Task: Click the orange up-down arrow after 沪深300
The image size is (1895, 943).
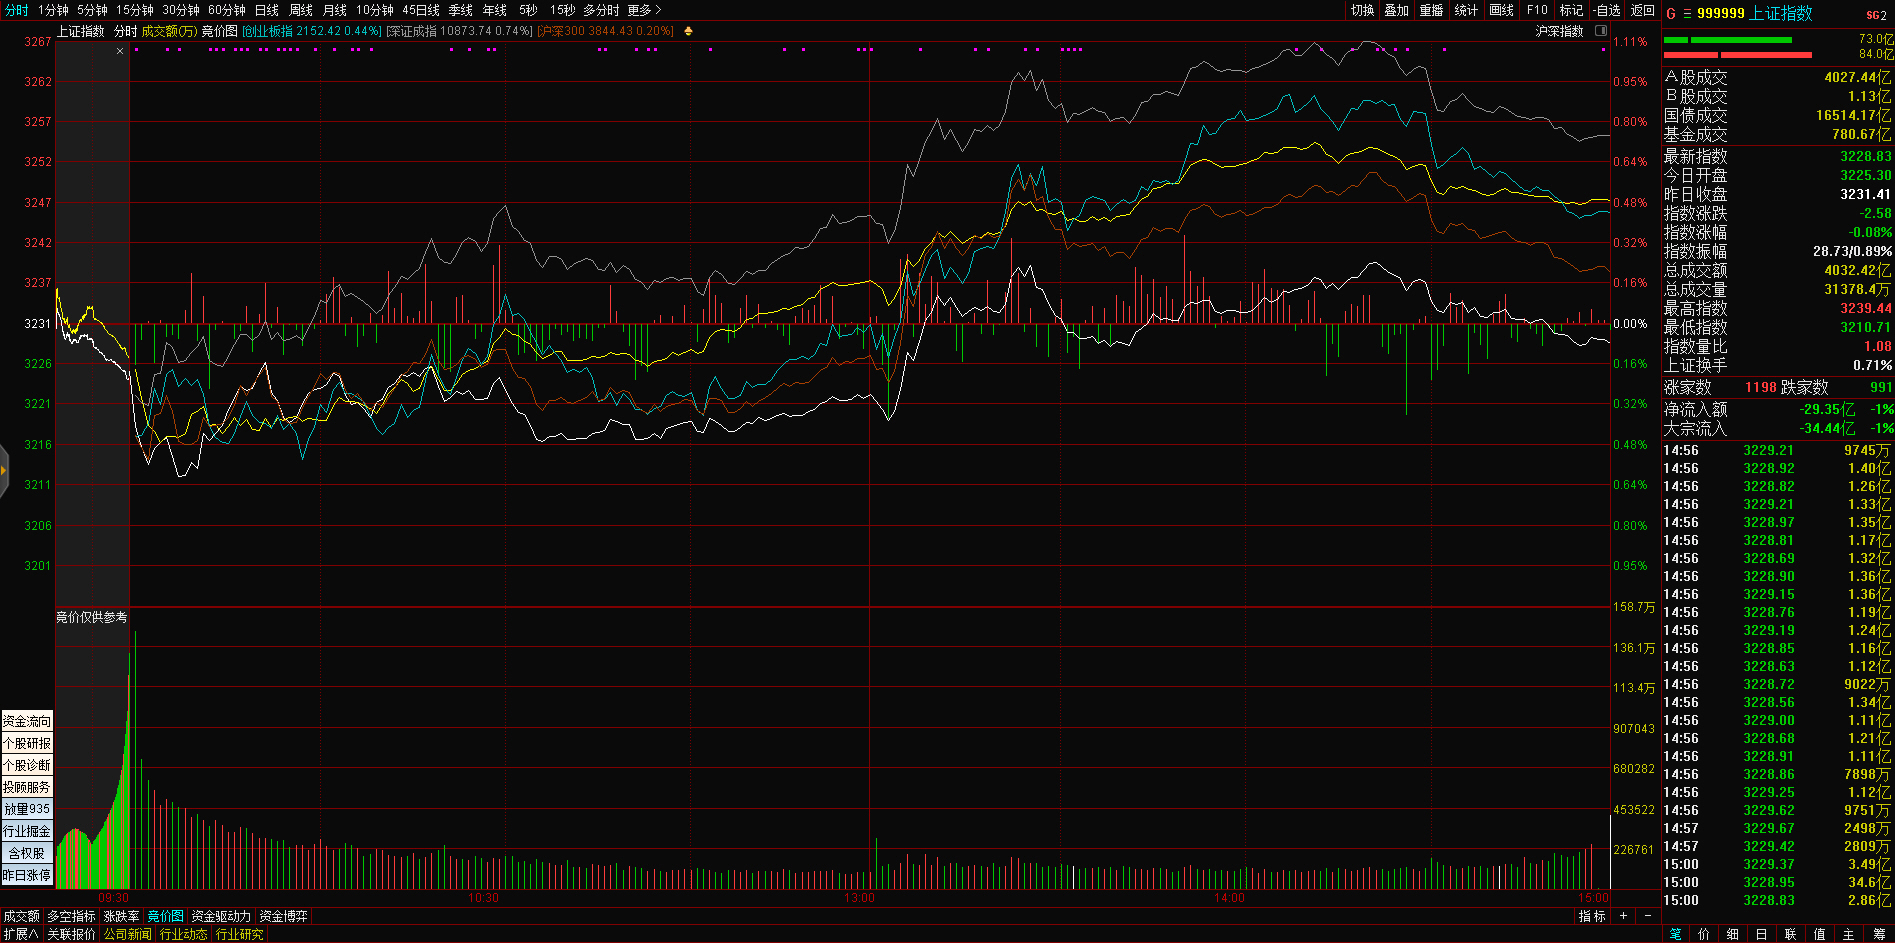Action: (x=688, y=31)
